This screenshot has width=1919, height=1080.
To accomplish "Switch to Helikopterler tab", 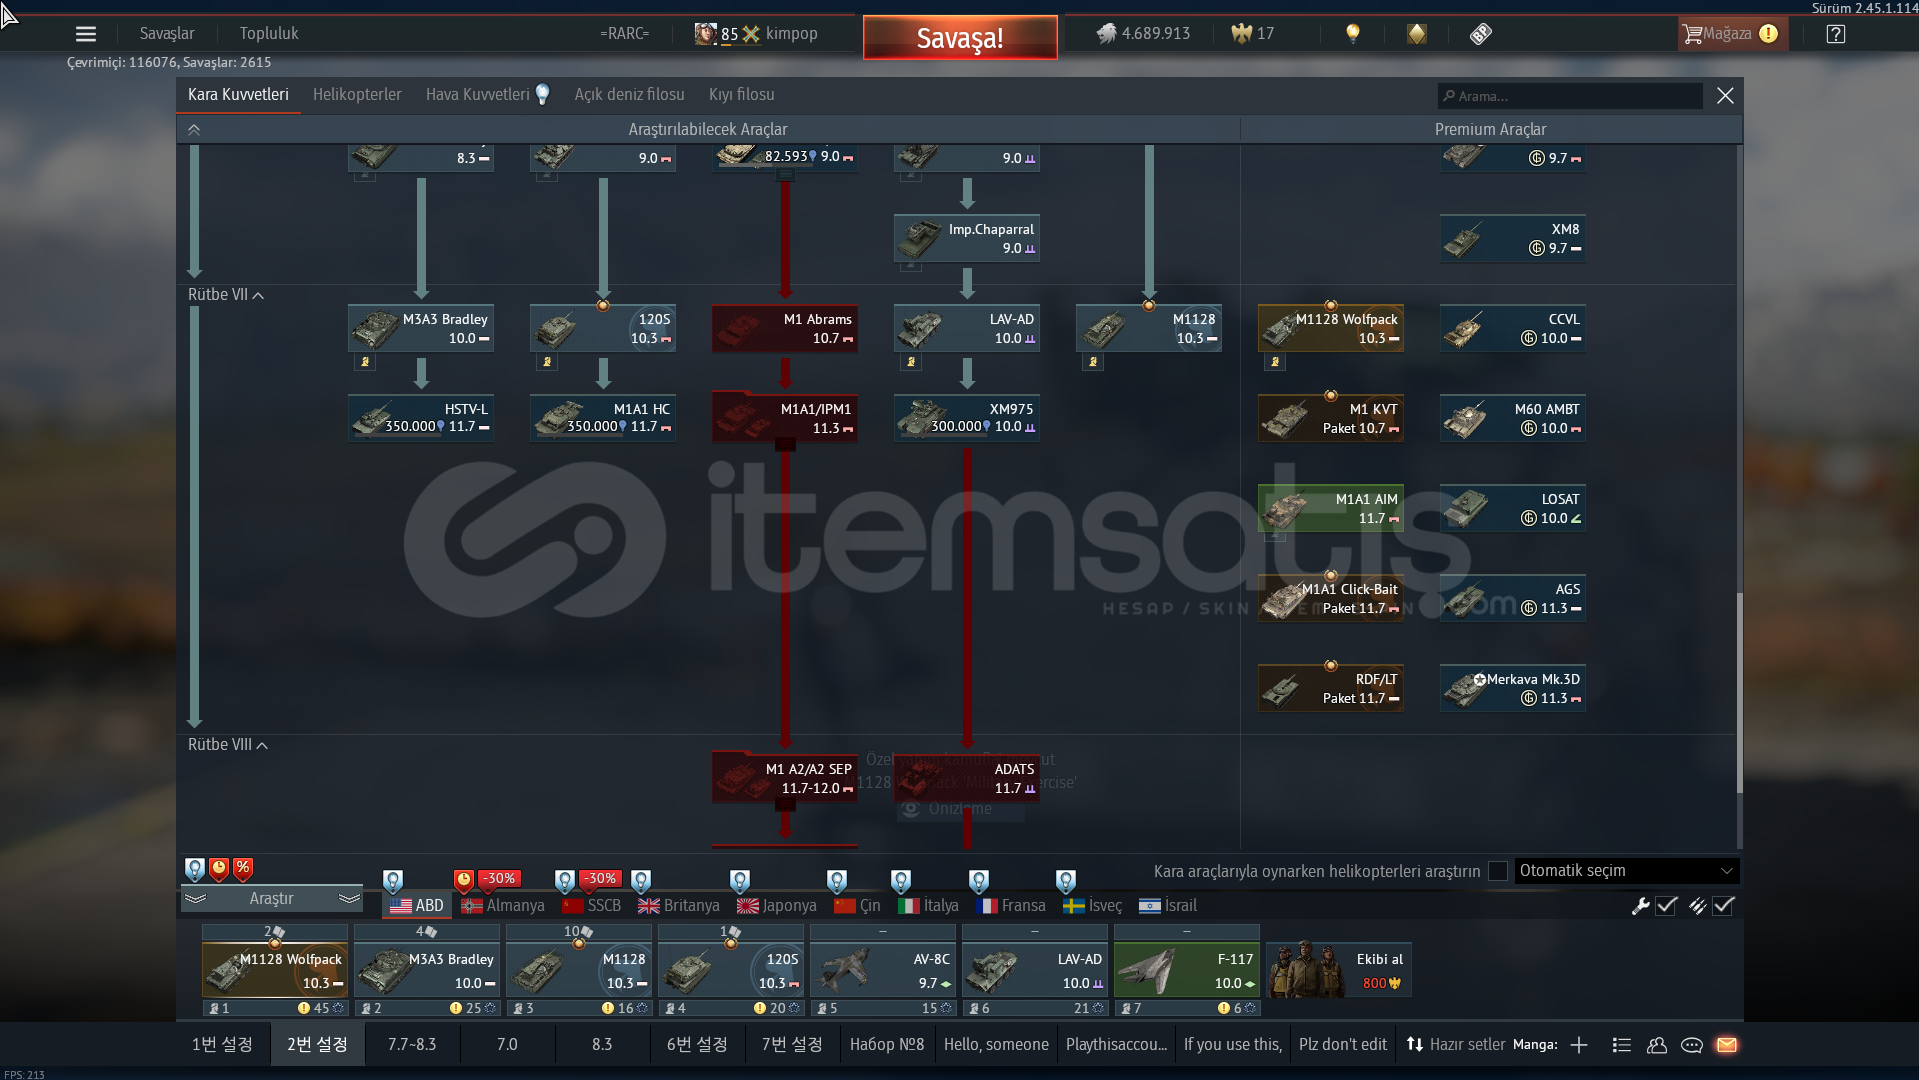I will click(357, 94).
